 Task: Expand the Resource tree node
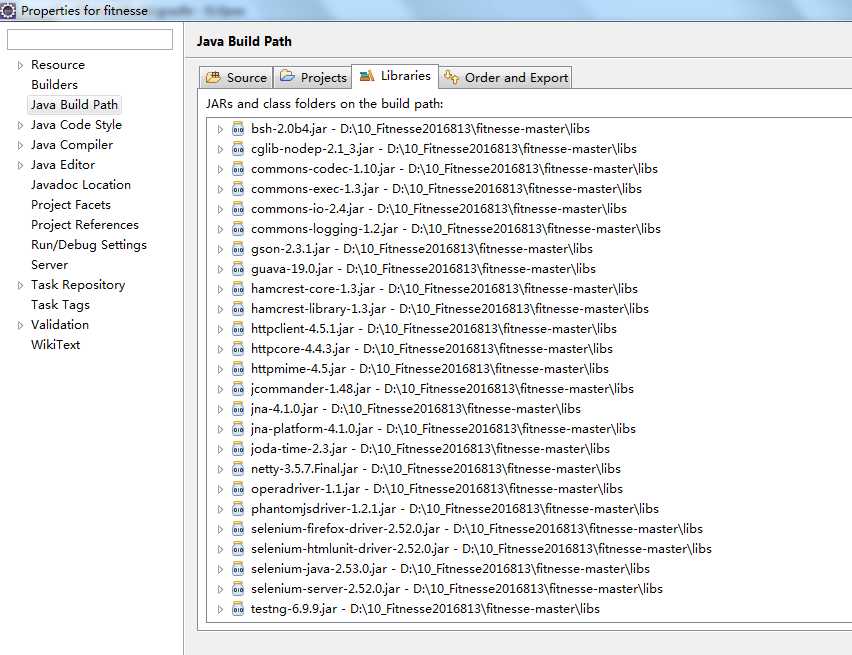[20, 65]
